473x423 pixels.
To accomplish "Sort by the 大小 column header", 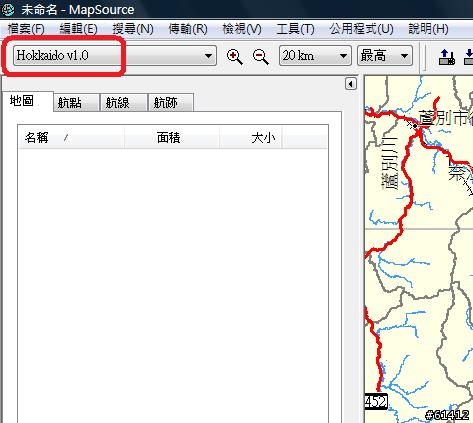I will (251, 137).
